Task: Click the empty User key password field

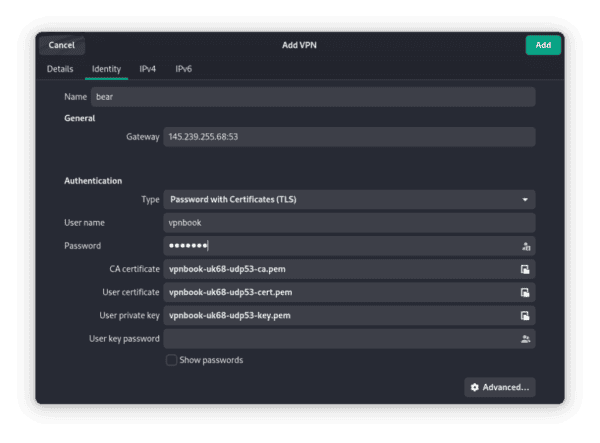Action: [x=340, y=339]
